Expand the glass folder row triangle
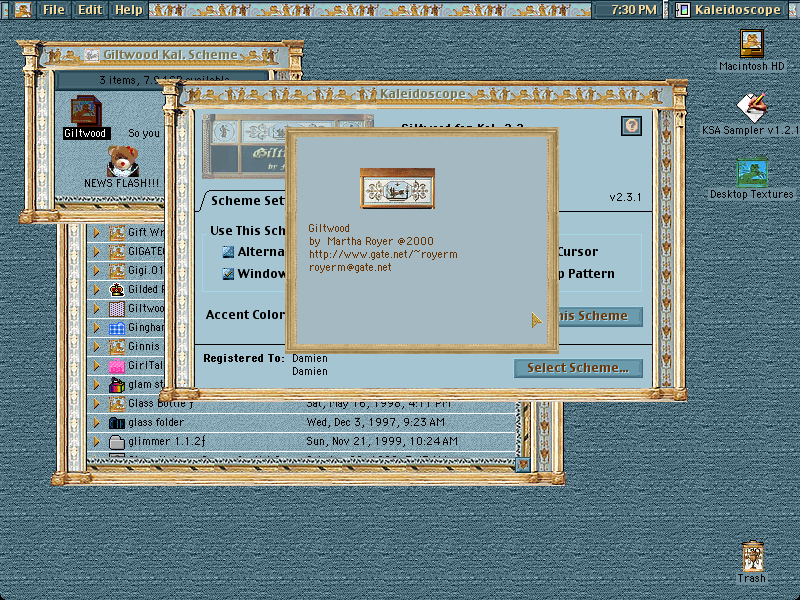800x600 pixels. coord(96,422)
